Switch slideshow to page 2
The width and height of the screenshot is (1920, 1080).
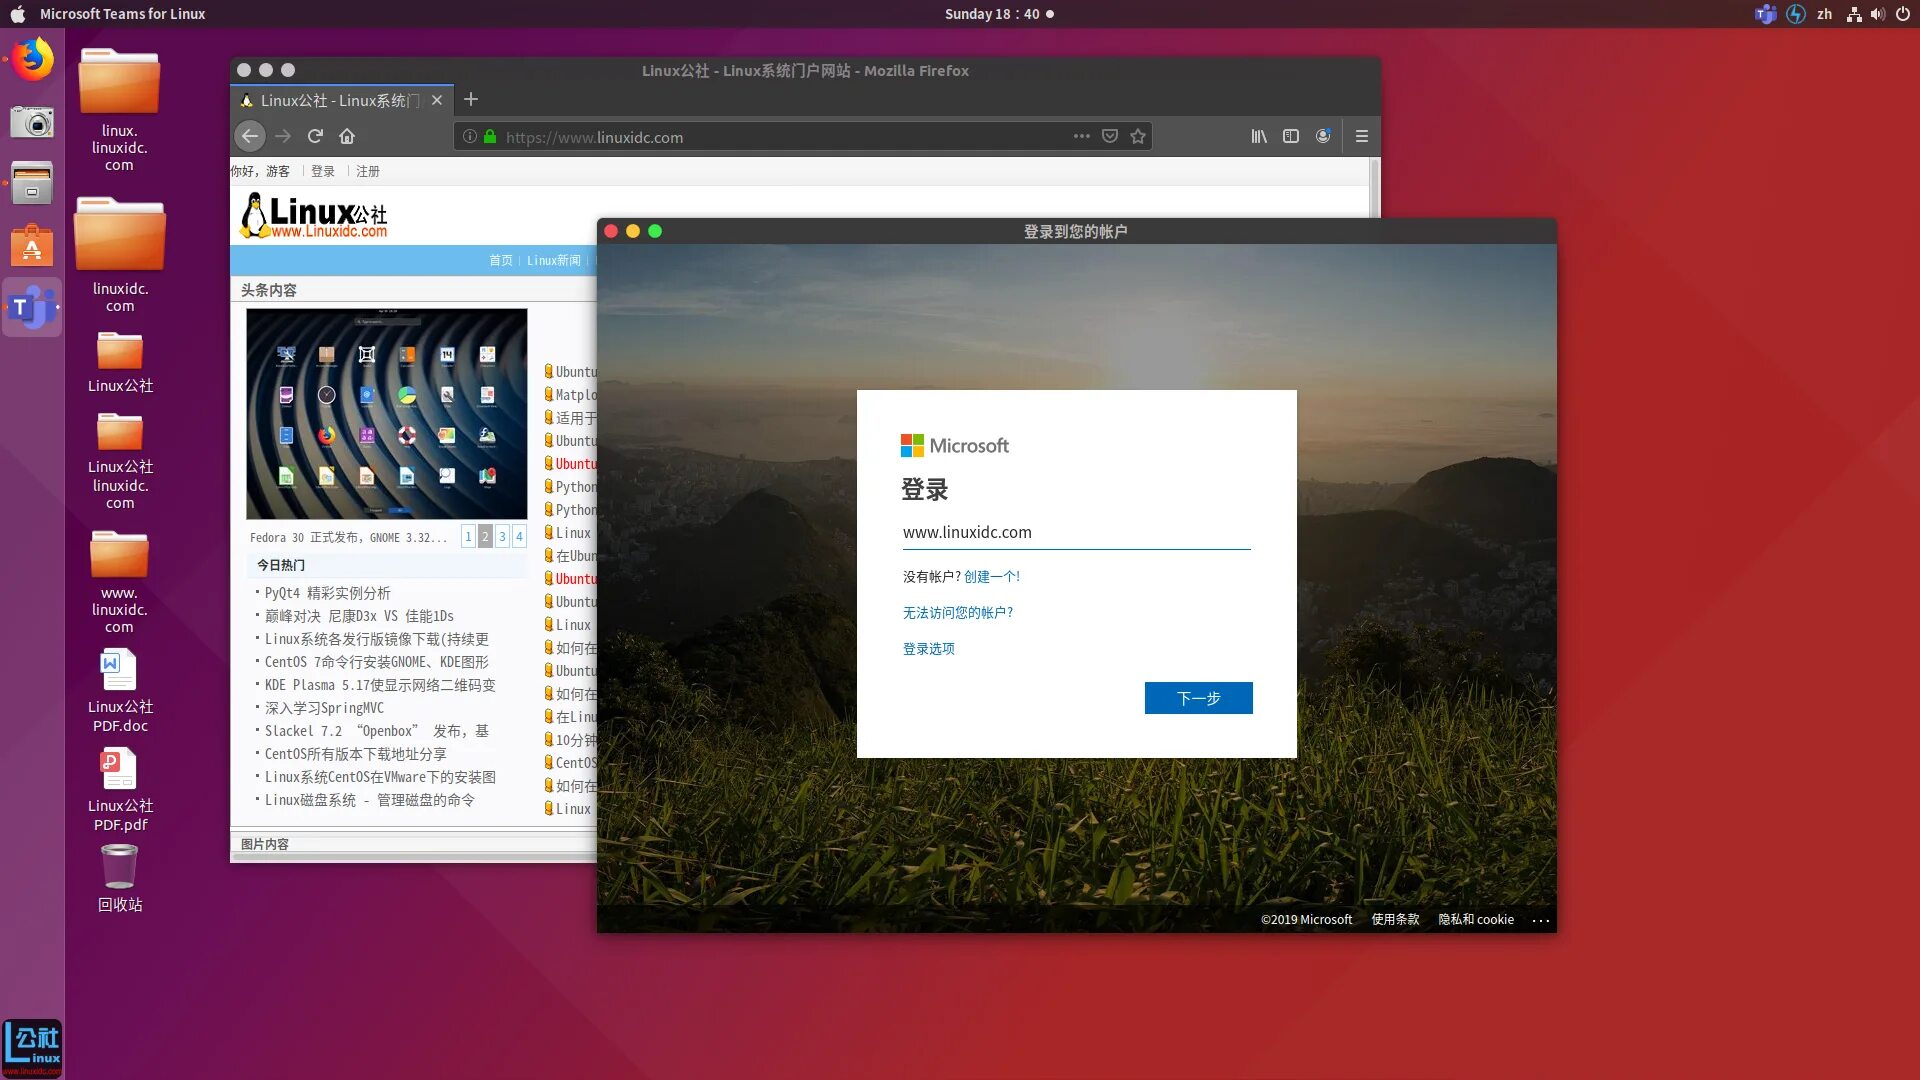(x=485, y=536)
